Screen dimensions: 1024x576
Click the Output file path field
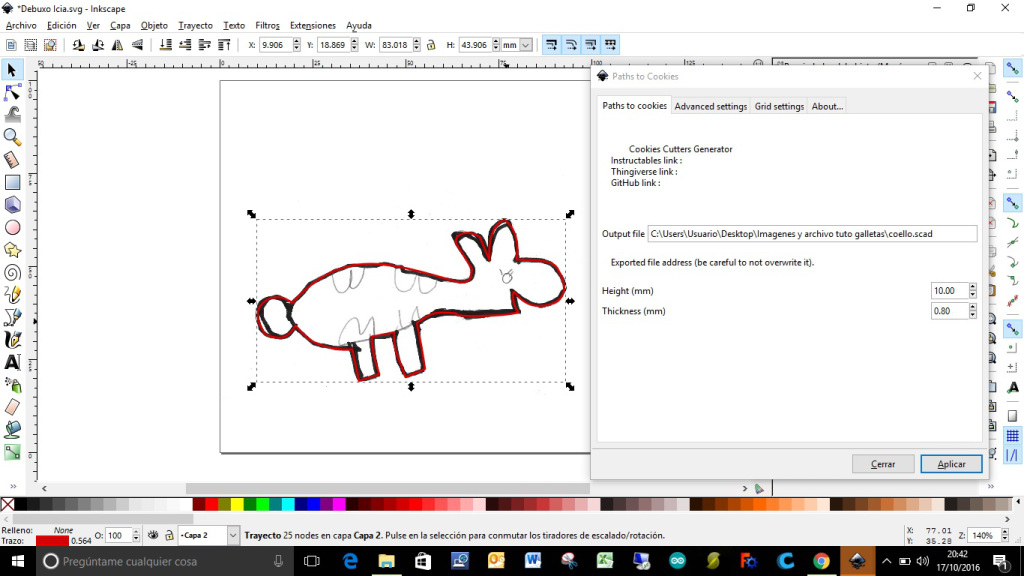click(811, 234)
